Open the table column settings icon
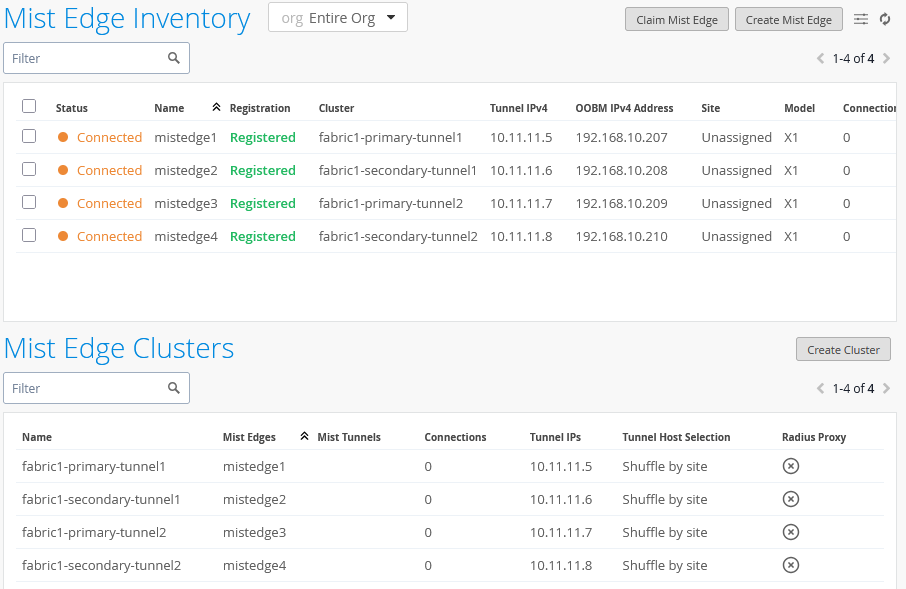Screen dimensions: 906x589 click(x=861, y=19)
